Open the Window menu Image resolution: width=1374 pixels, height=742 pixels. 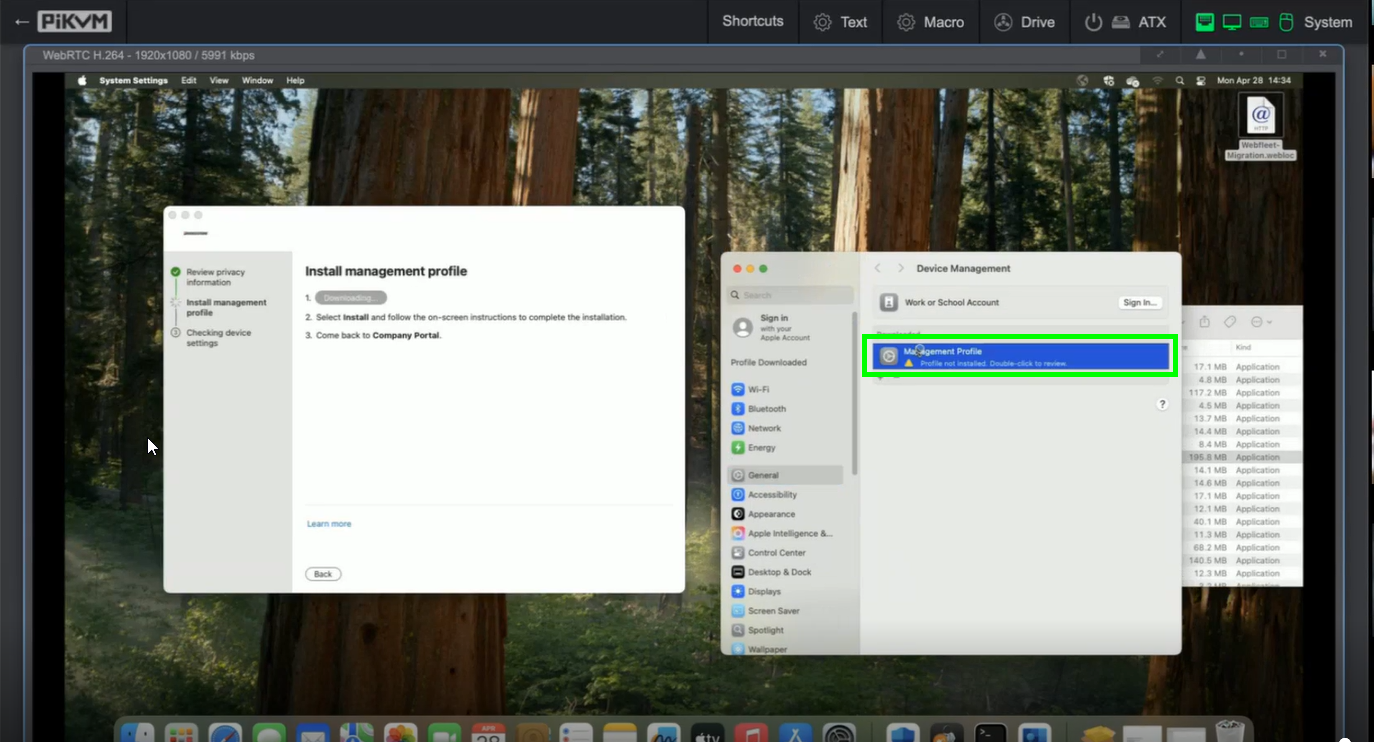257,81
